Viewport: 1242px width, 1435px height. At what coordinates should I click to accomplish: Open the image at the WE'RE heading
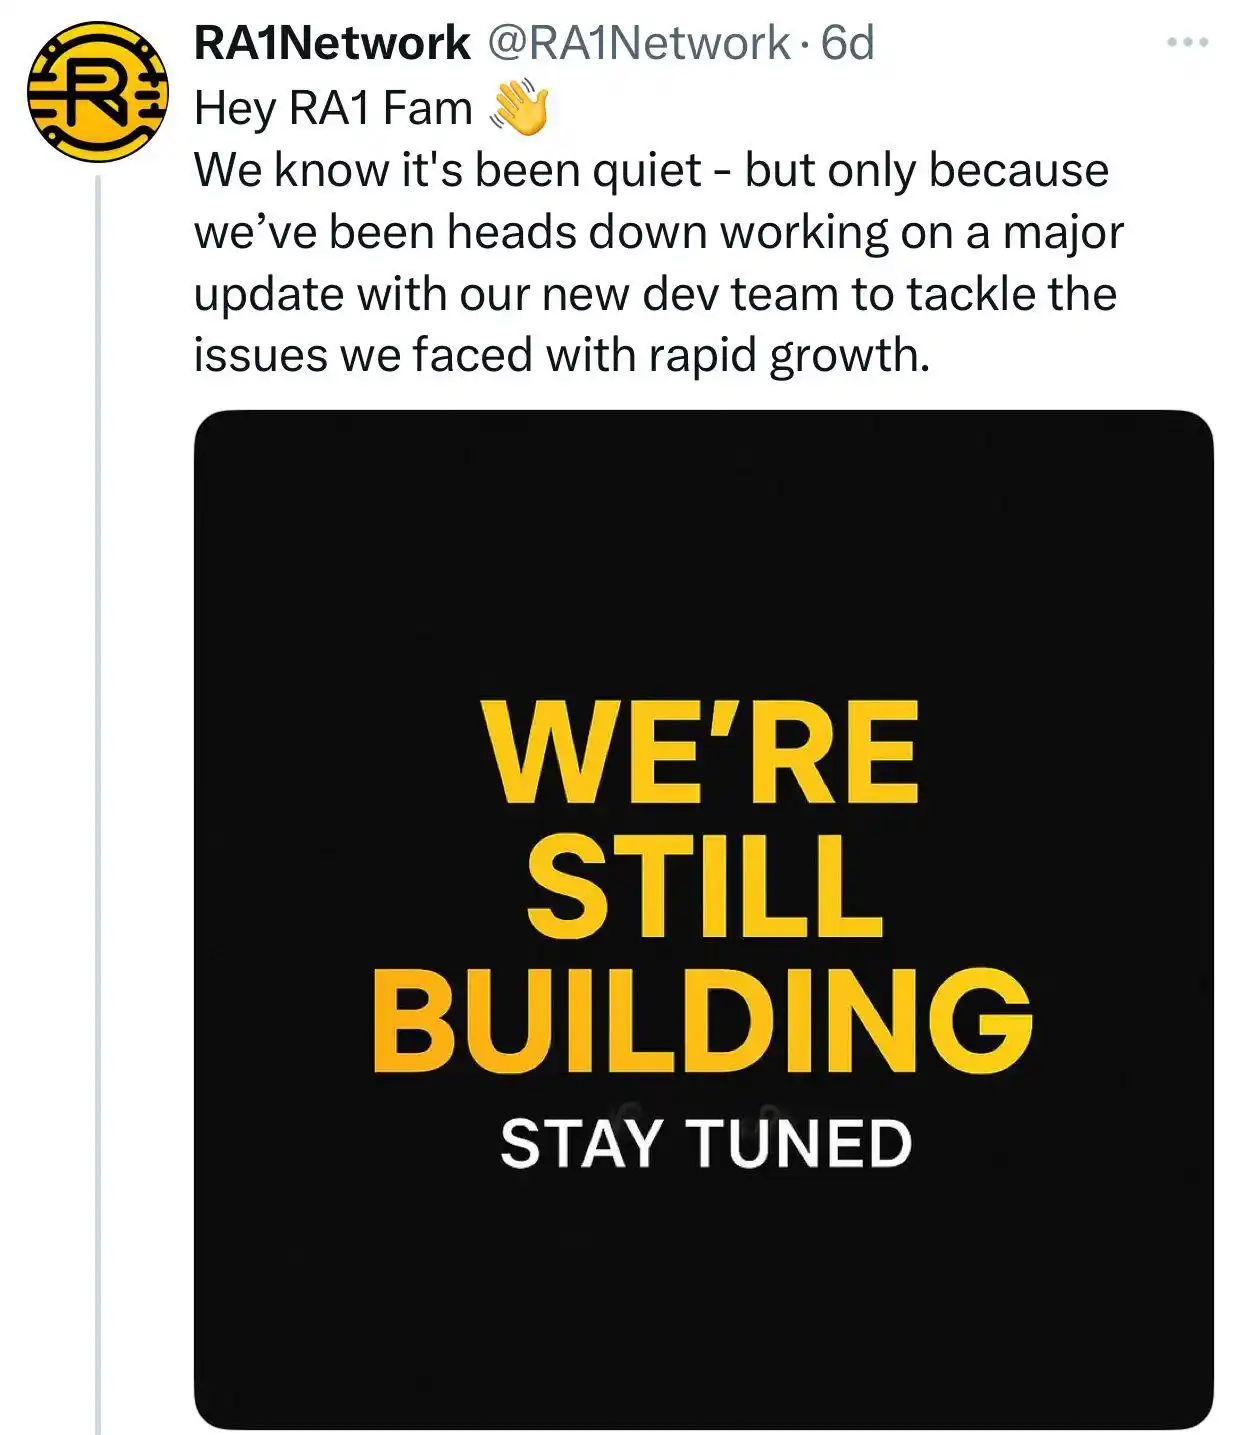(701, 752)
